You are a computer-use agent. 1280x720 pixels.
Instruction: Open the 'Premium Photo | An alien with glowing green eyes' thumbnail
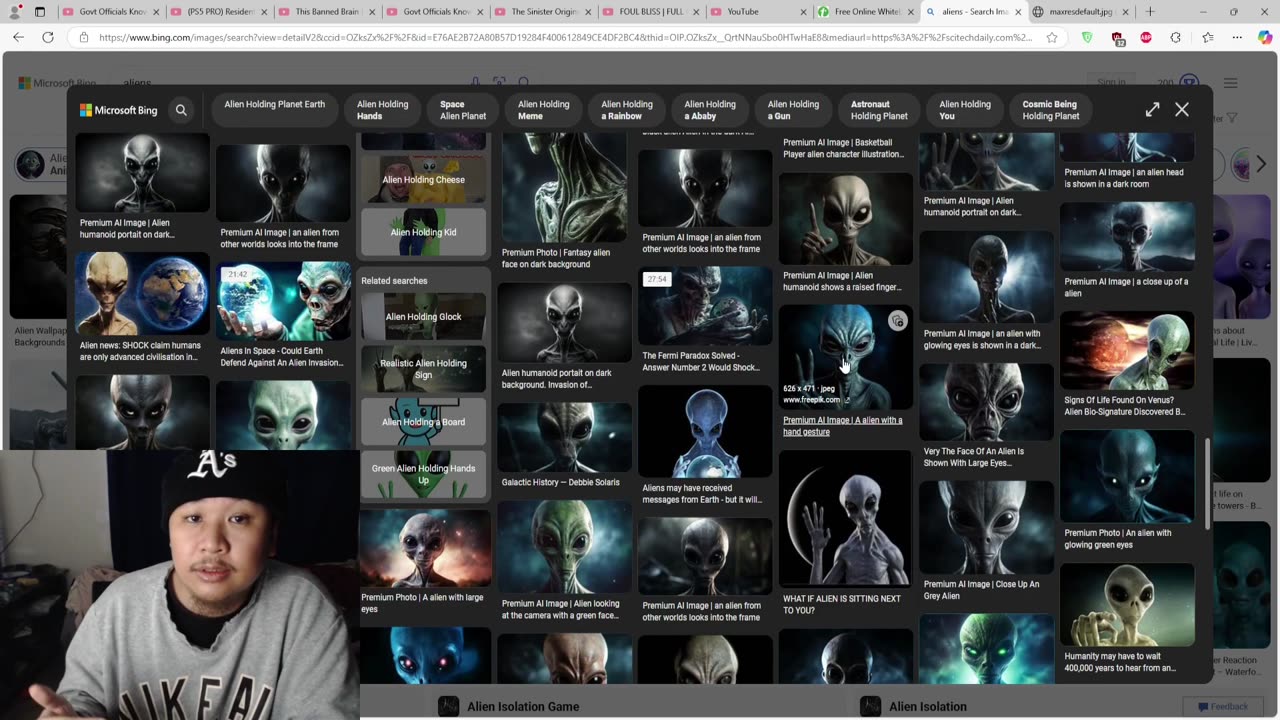click(1127, 476)
